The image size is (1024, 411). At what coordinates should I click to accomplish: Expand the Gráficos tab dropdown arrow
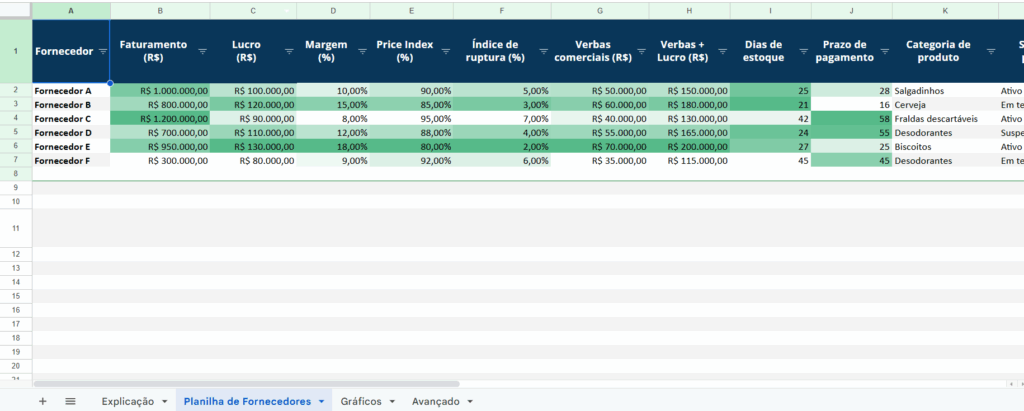[x=392, y=402]
